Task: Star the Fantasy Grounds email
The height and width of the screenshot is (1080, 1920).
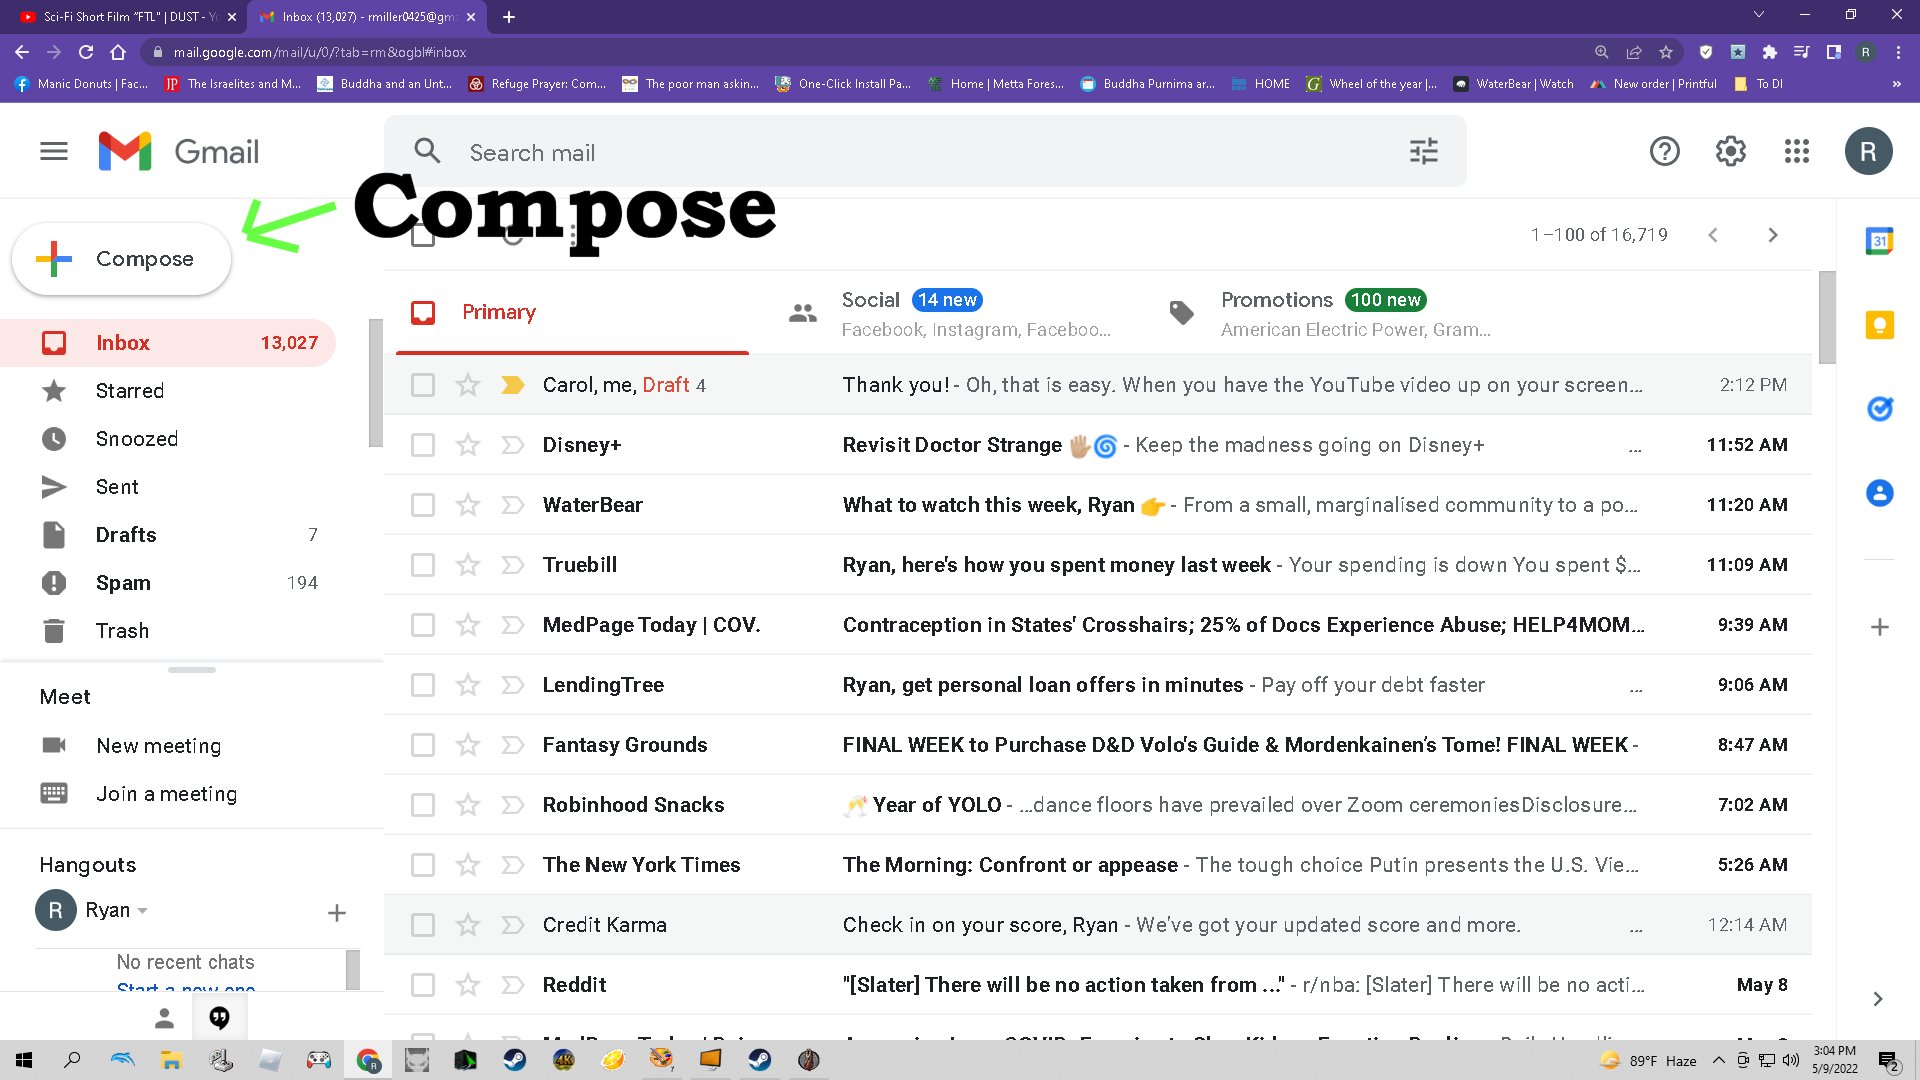Action: point(468,745)
